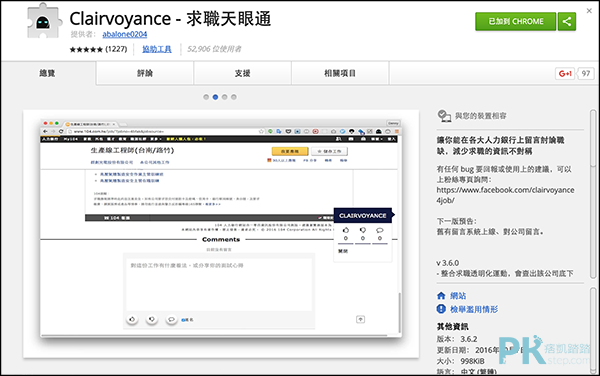
Task: Open the facebook.com/clairvoyance4job link
Action: pyautogui.click(x=505, y=195)
